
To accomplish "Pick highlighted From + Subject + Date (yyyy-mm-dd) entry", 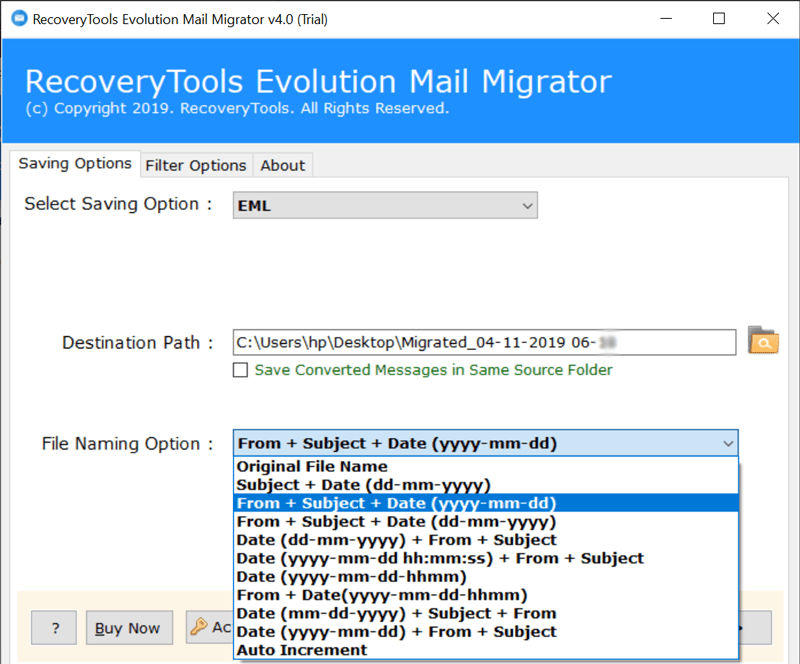I will (485, 503).
